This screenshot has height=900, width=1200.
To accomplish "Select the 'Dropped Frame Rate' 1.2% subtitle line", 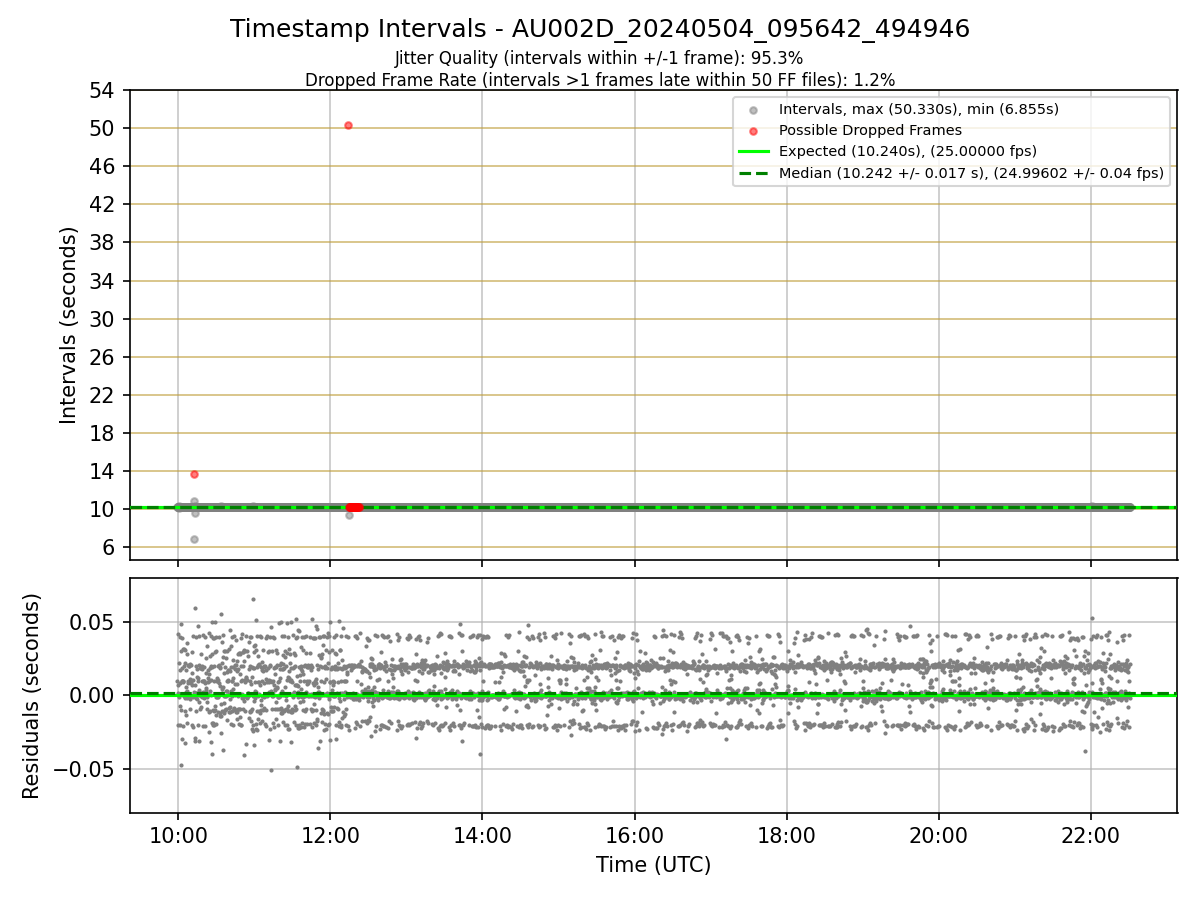I will point(600,79).
